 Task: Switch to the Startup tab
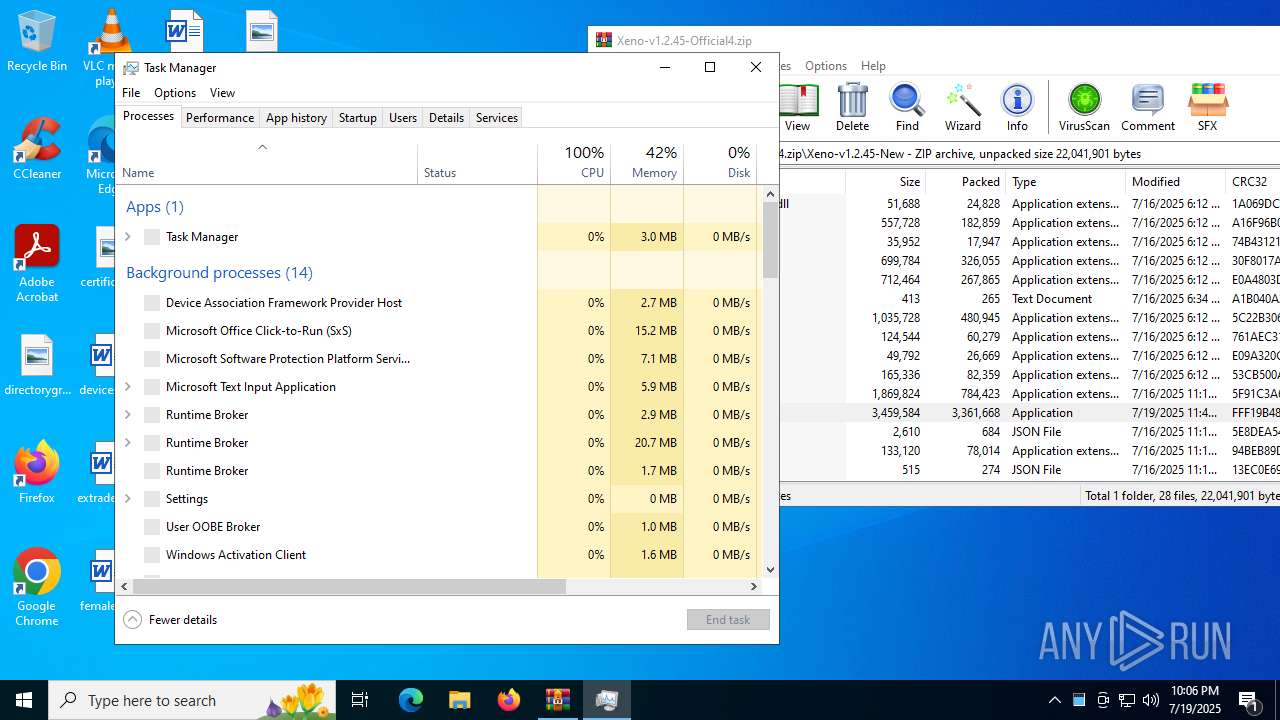pos(357,117)
